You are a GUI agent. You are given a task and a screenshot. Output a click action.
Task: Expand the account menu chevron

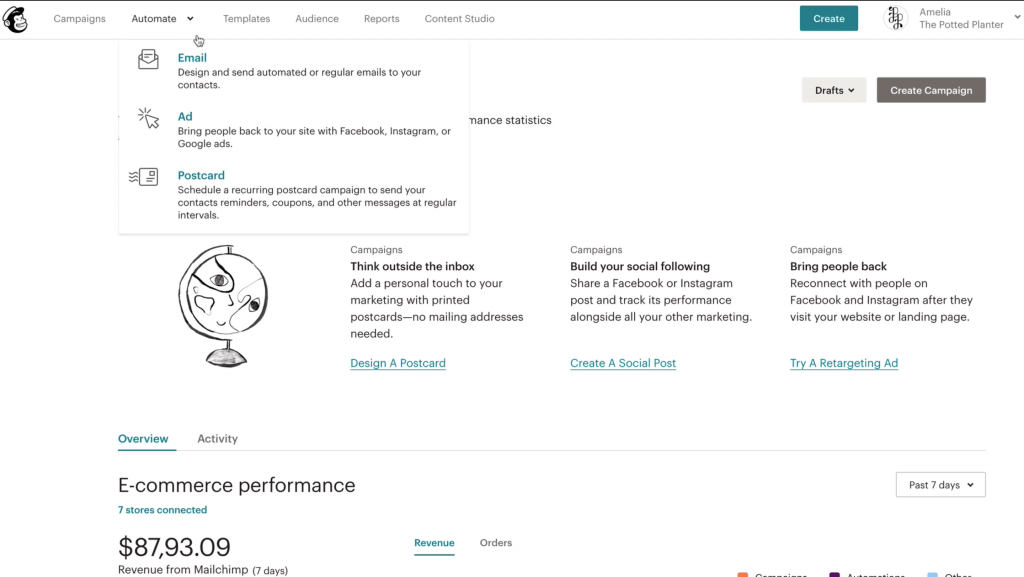pos(1017,18)
